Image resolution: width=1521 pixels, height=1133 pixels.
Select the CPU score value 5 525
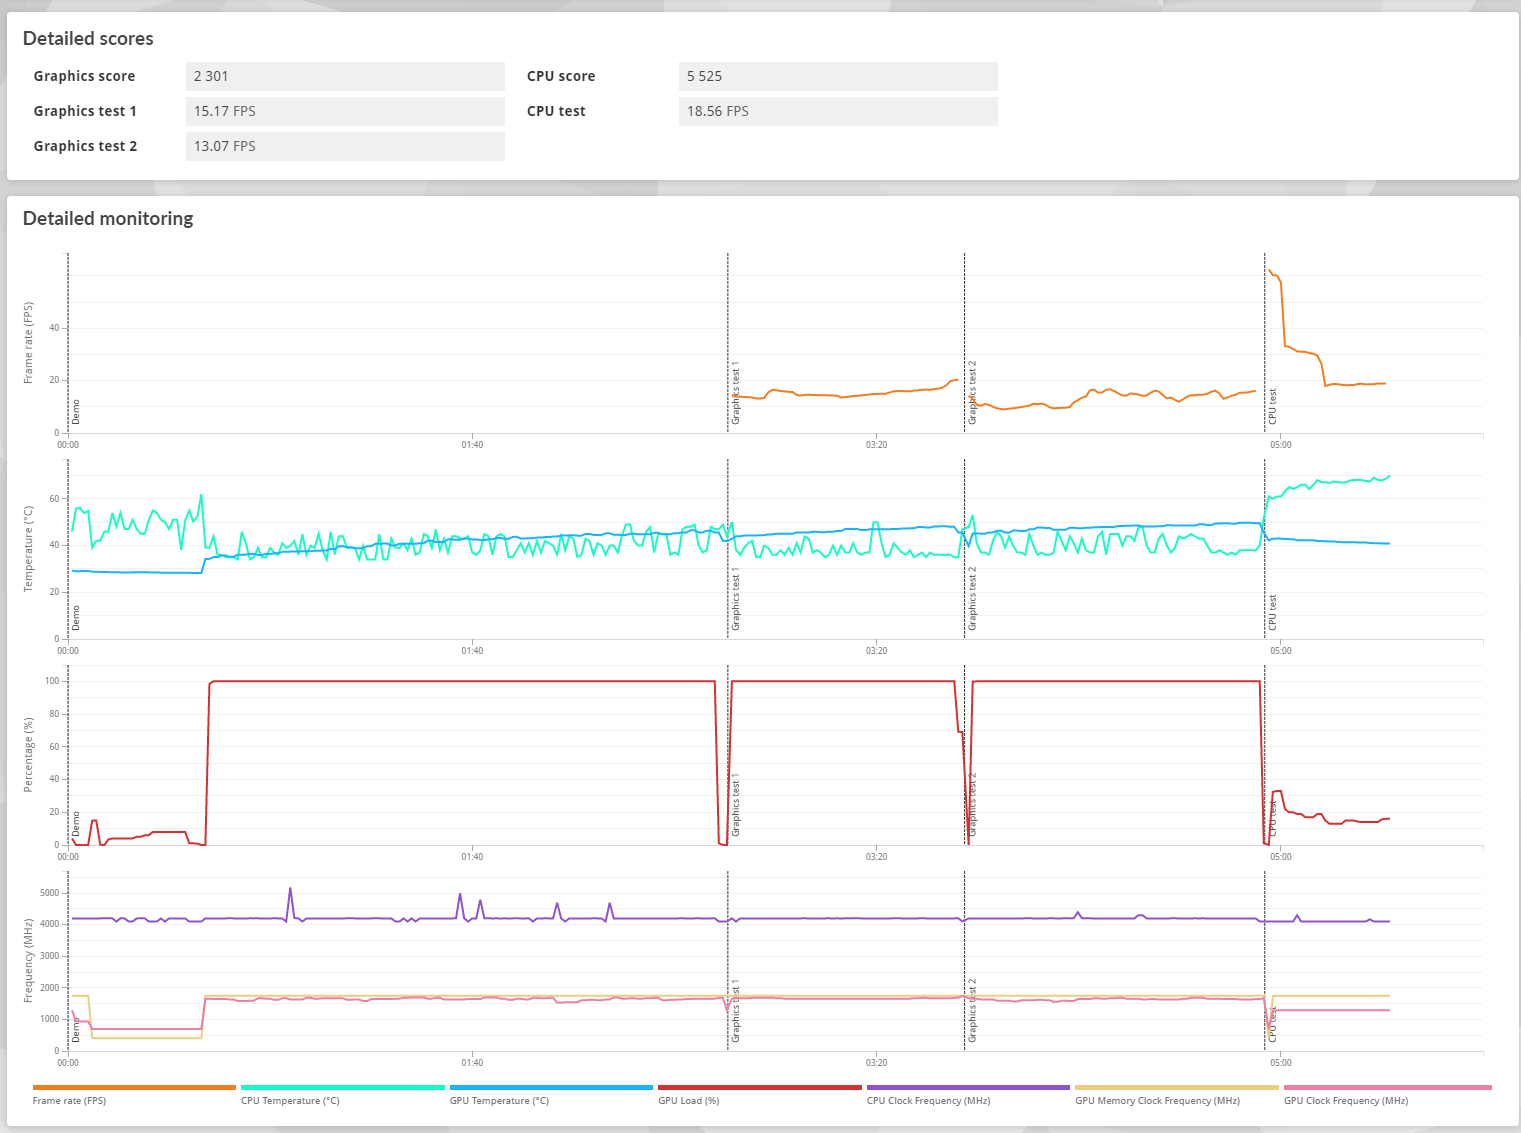(x=838, y=76)
